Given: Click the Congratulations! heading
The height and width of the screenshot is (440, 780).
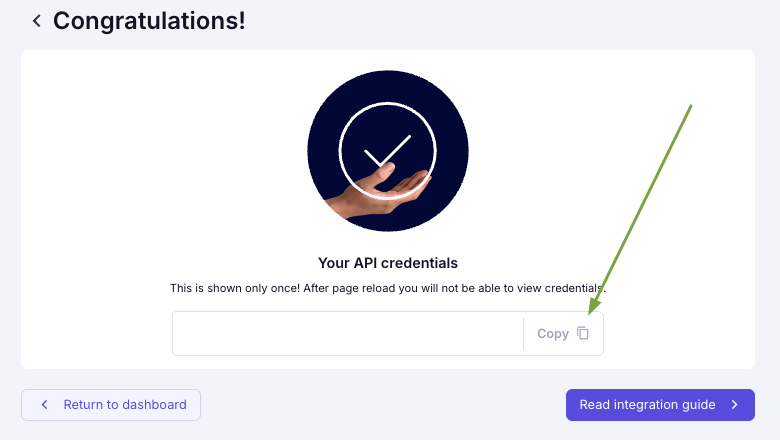Looking at the screenshot, I should tap(149, 21).
